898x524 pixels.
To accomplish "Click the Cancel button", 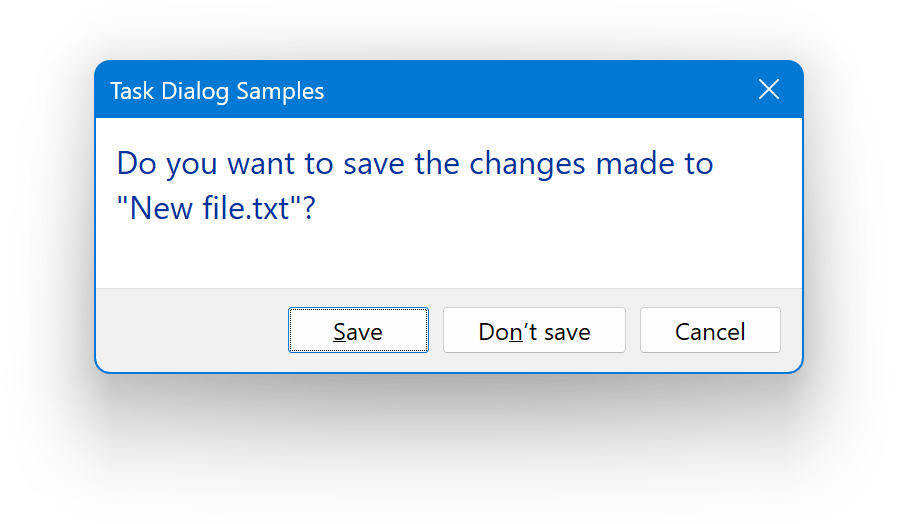I will [x=710, y=331].
